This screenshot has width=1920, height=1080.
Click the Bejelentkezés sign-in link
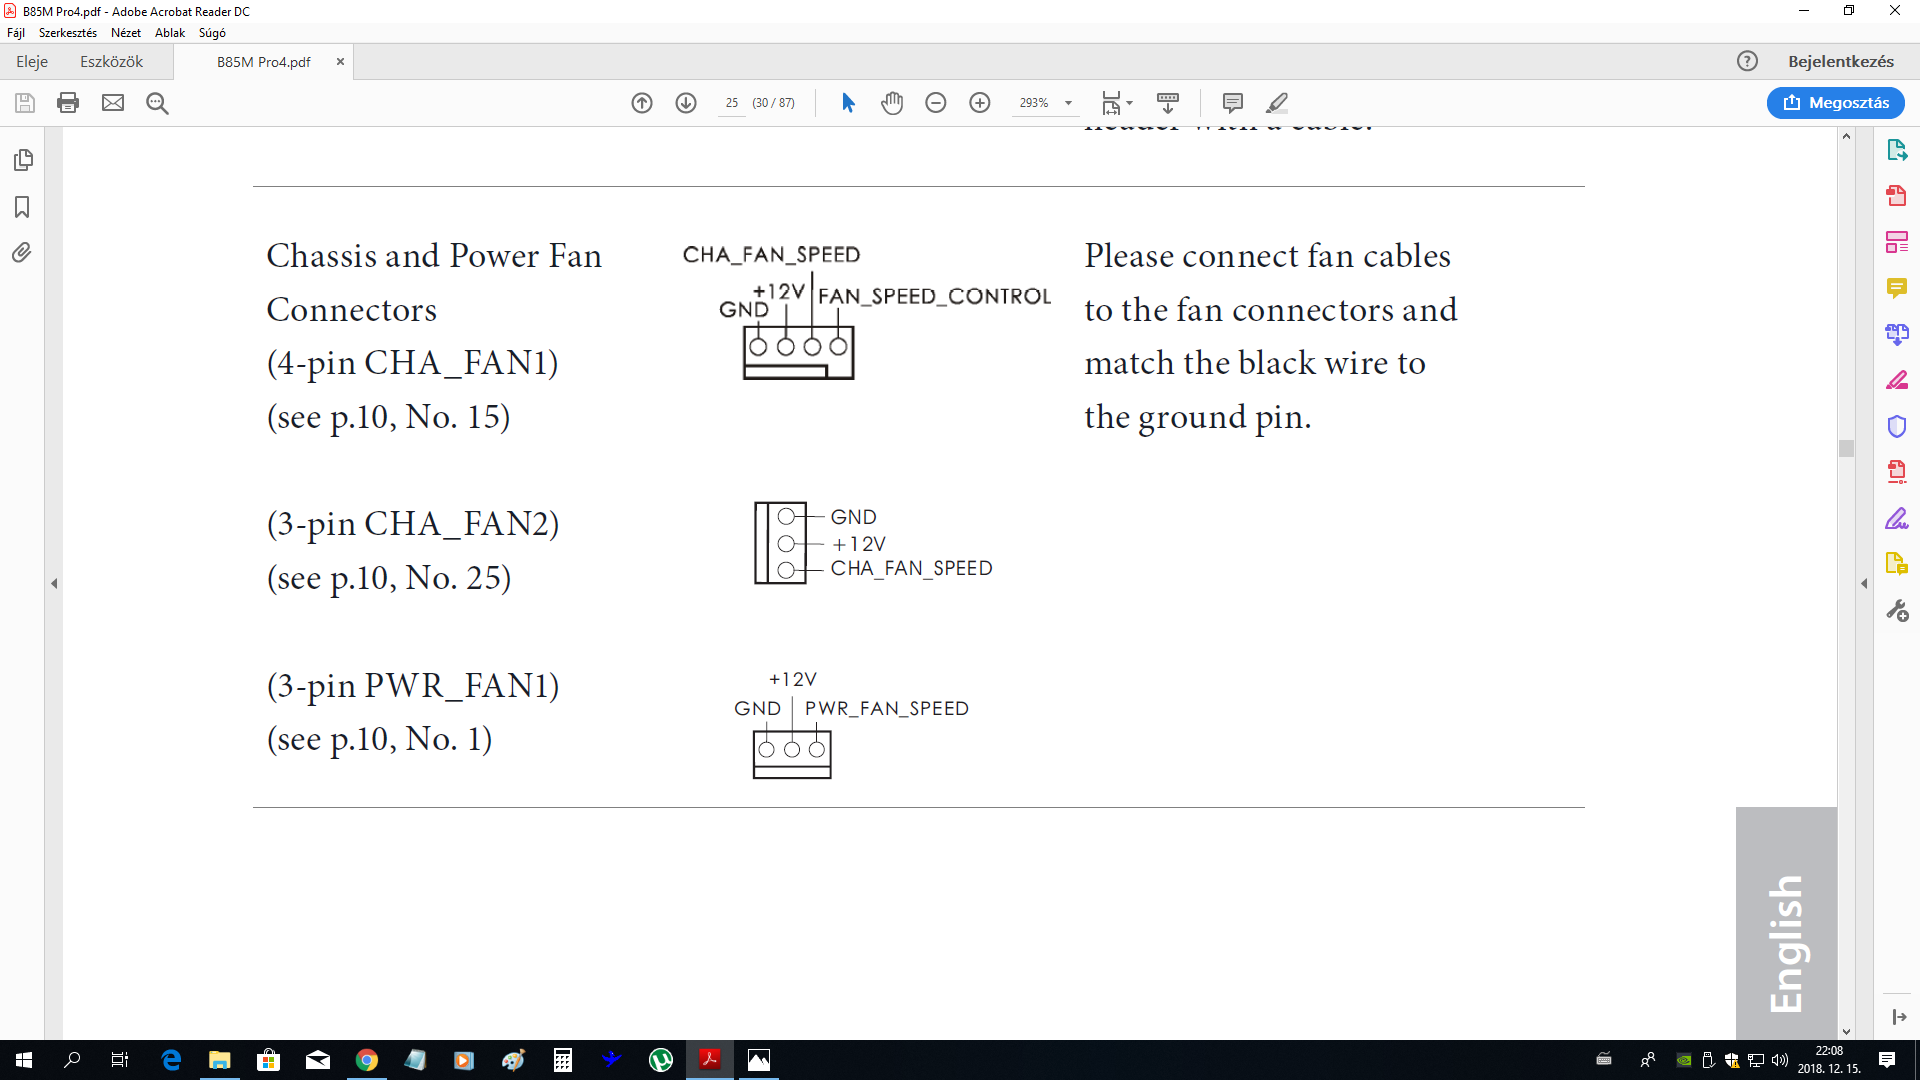tap(1840, 62)
